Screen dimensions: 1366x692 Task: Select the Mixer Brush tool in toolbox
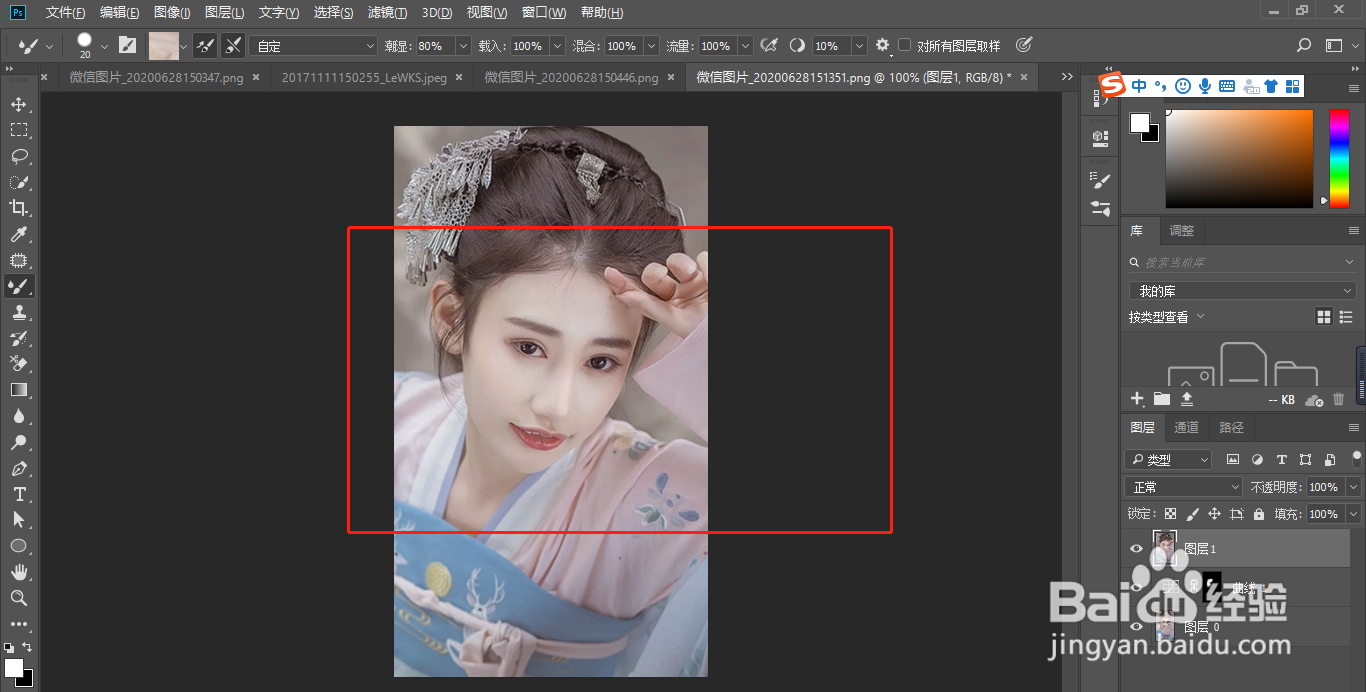[18, 286]
